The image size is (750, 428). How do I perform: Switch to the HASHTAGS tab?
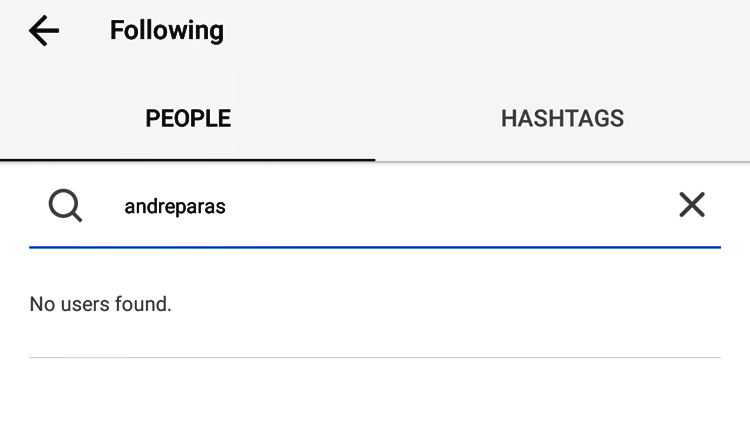pyautogui.click(x=562, y=119)
